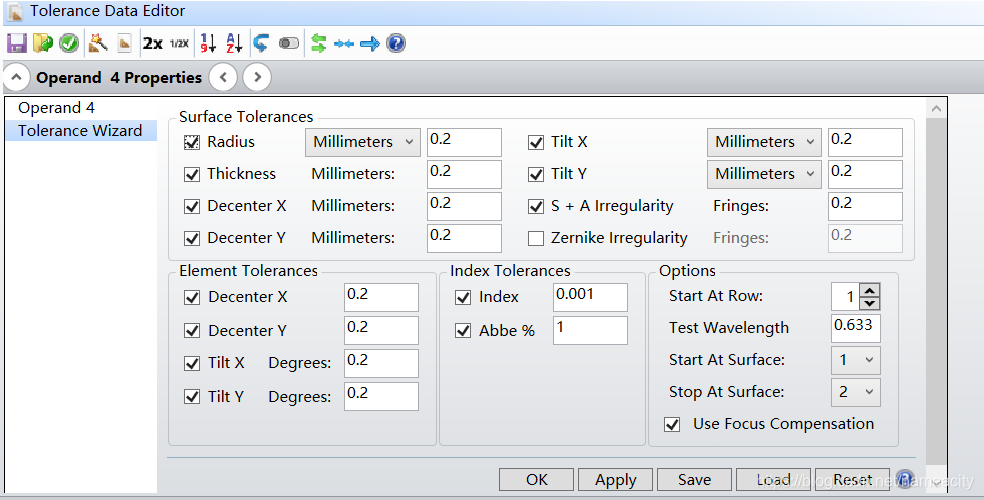Uncheck the Index tolerance checkbox

(x=463, y=297)
